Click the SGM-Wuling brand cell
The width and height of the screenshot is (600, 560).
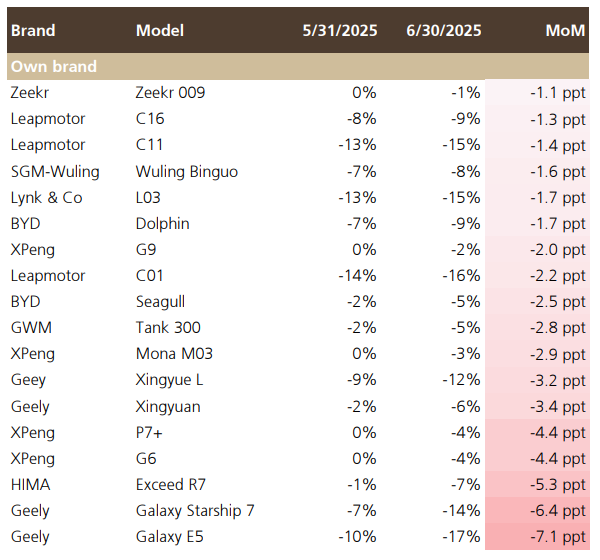[54, 171]
